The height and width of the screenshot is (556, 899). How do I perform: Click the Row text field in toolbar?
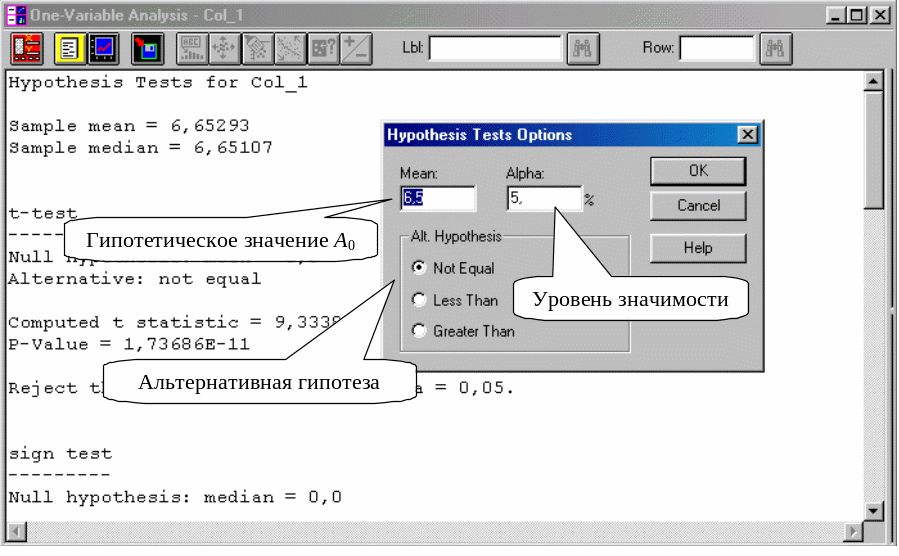click(717, 48)
